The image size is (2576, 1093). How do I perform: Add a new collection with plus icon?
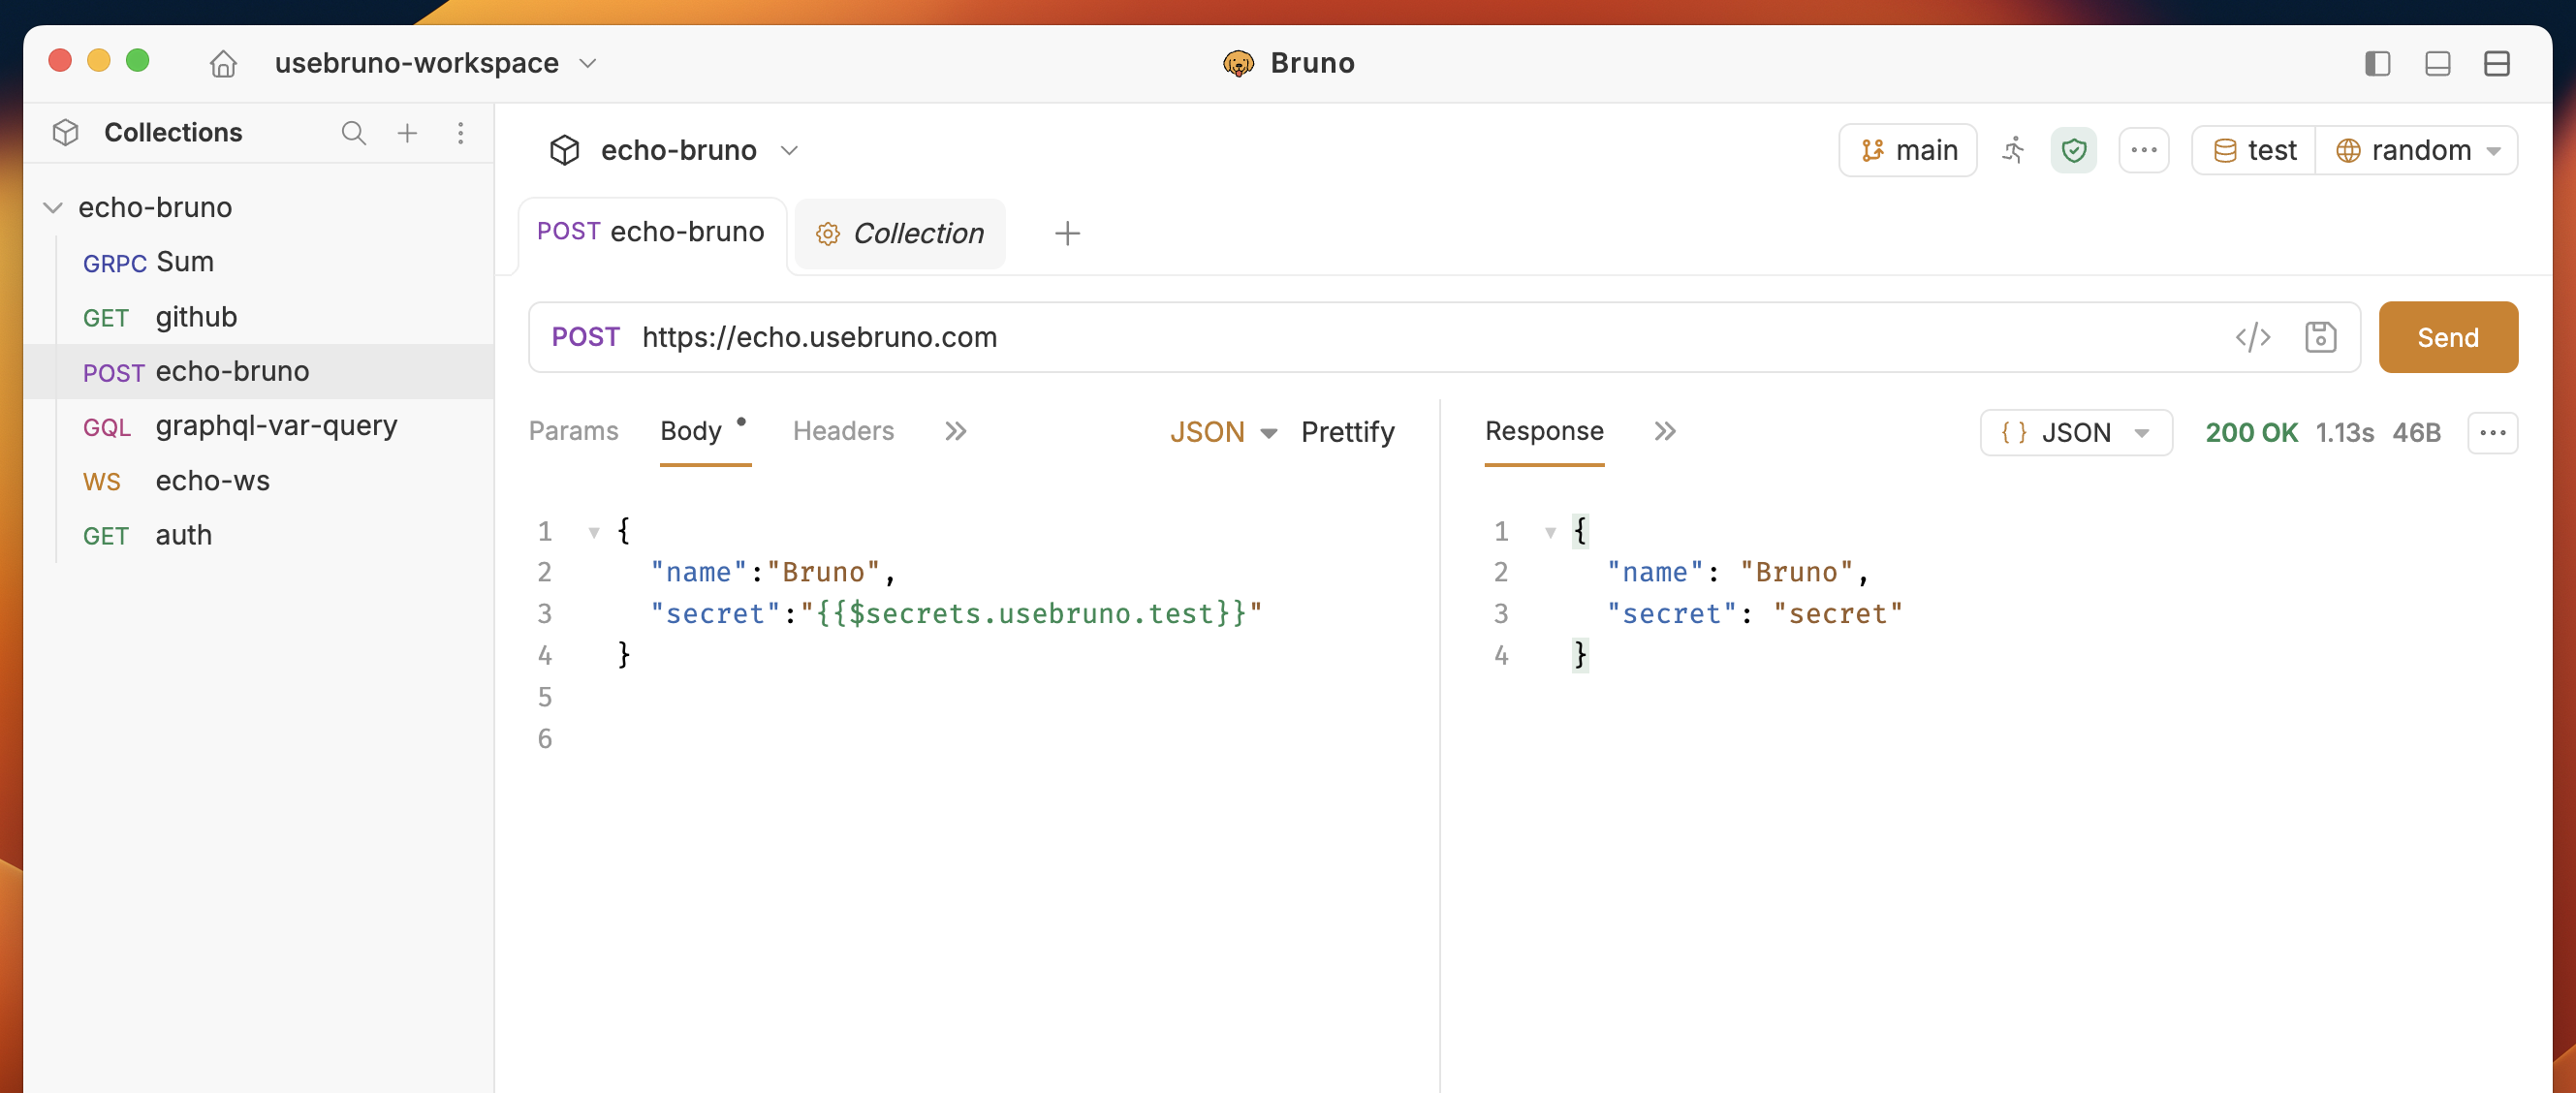coord(407,133)
